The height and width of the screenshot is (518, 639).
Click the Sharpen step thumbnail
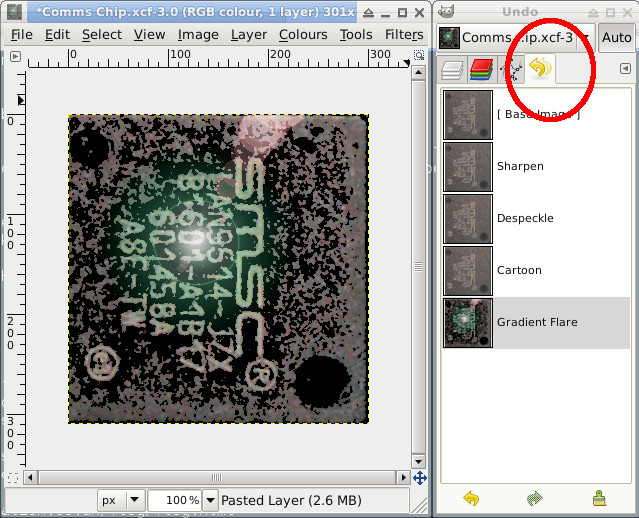tap(468, 167)
